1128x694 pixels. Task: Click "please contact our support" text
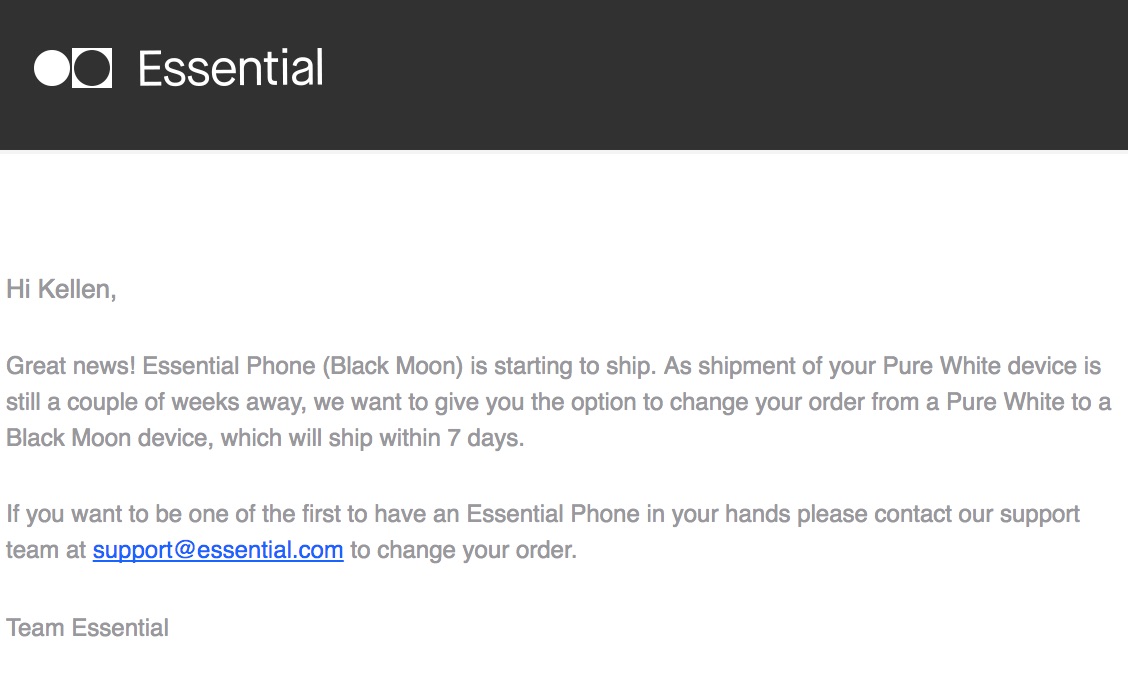click(x=961, y=515)
